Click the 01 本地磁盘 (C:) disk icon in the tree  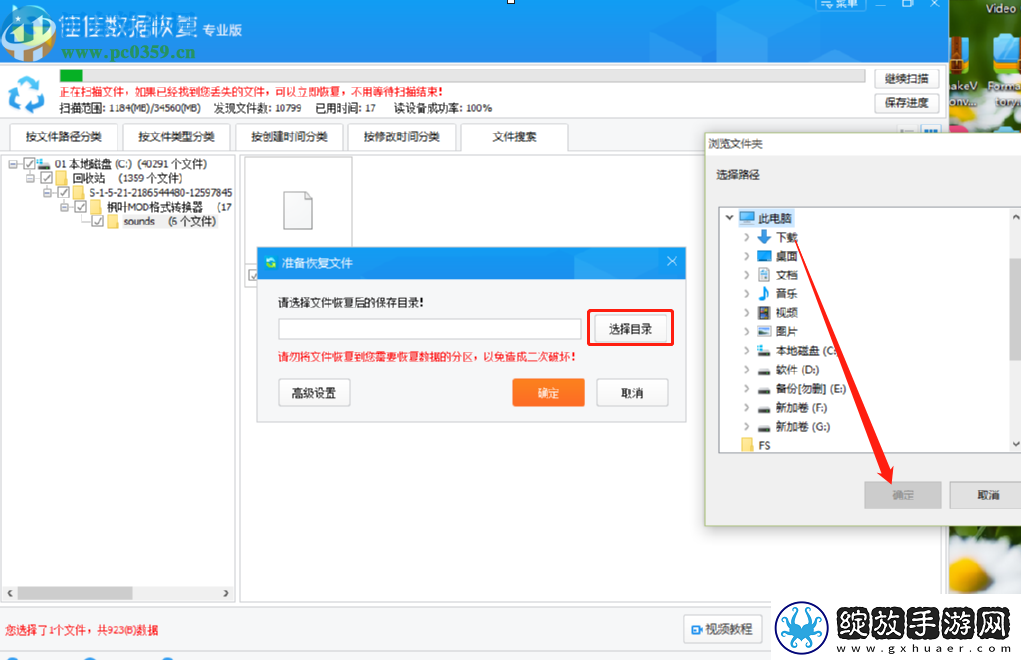tap(43, 163)
